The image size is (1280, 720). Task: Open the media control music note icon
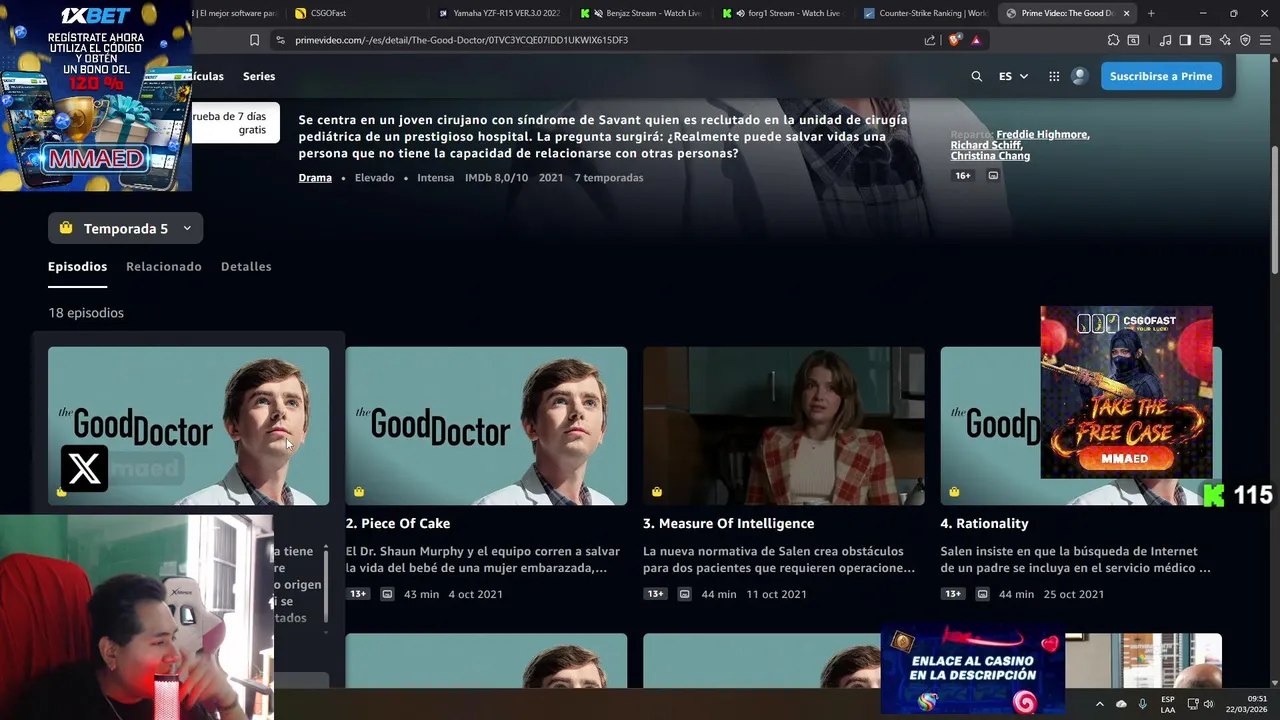point(1165,40)
